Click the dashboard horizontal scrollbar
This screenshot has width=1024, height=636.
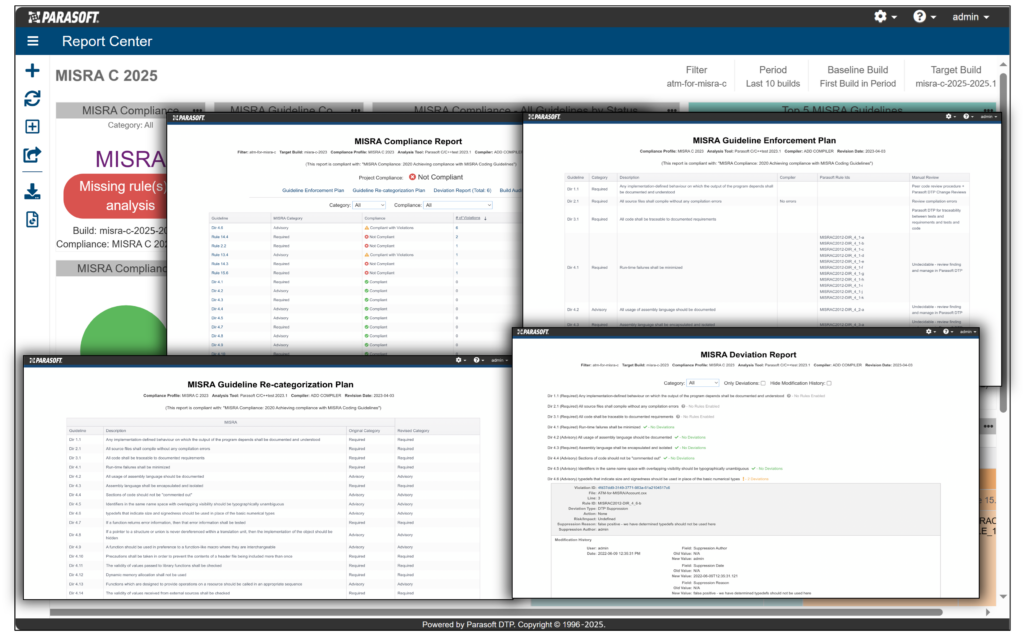click(x=496, y=612)
